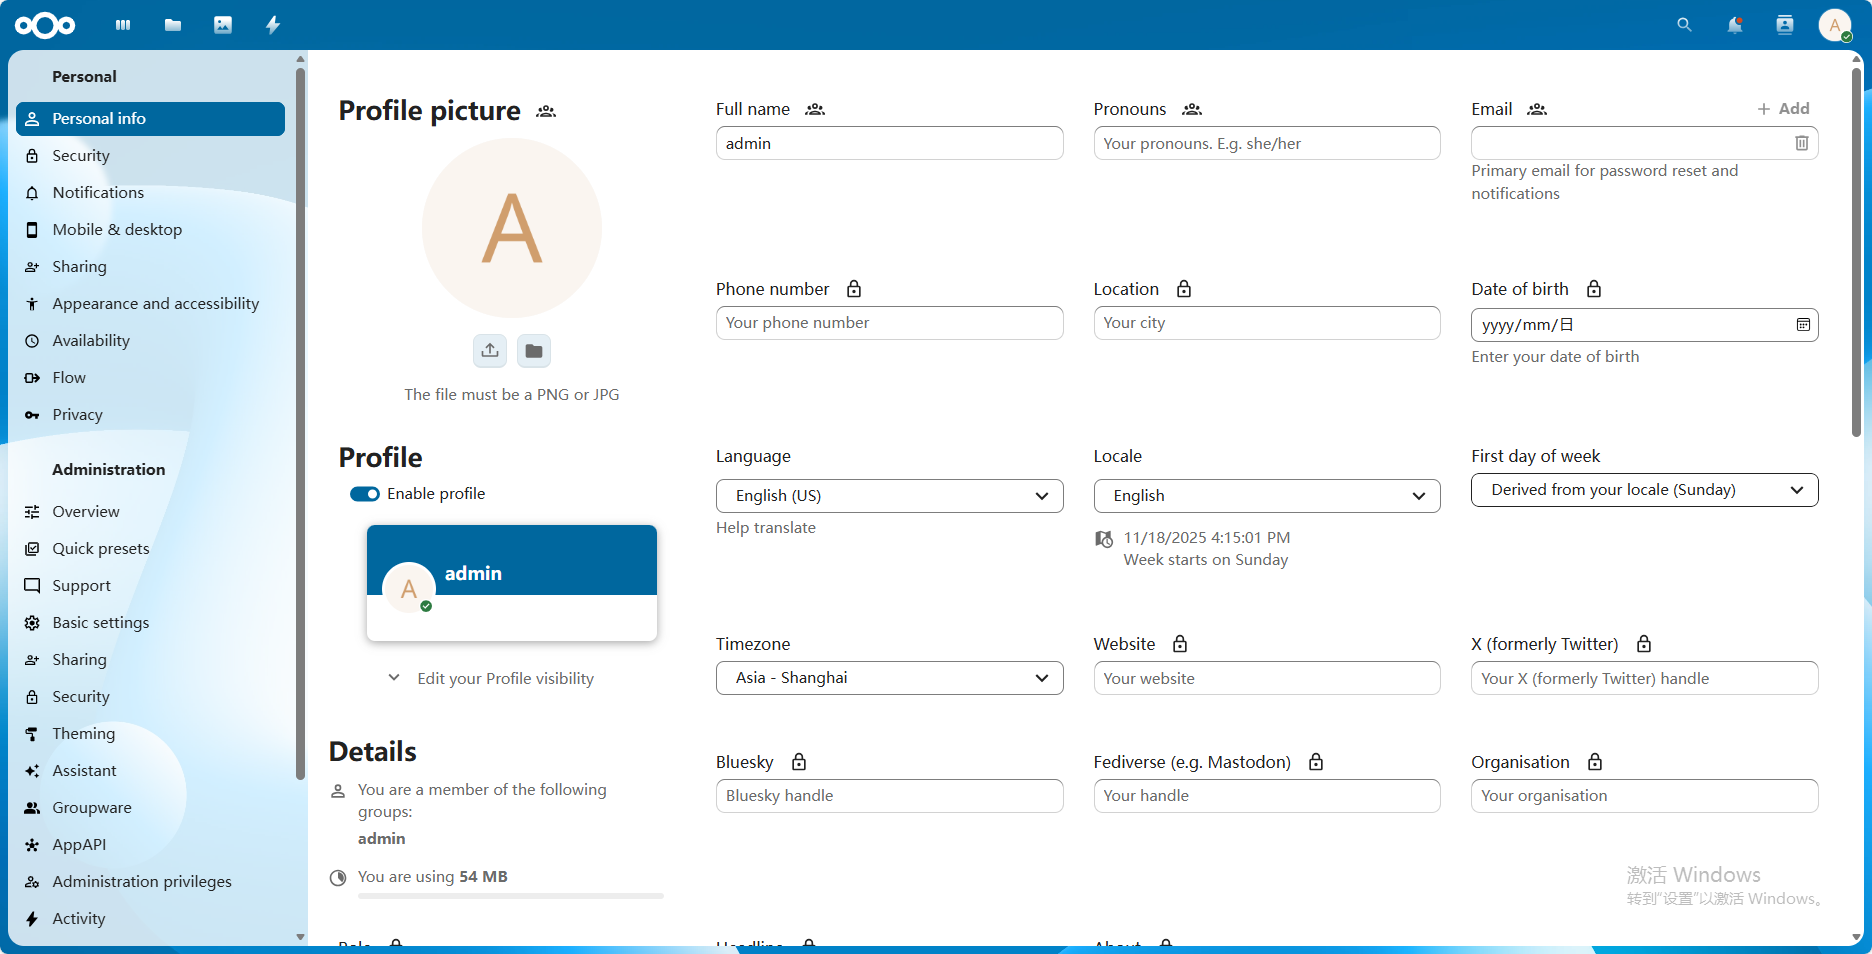Open Flow settings

[151, 378]
